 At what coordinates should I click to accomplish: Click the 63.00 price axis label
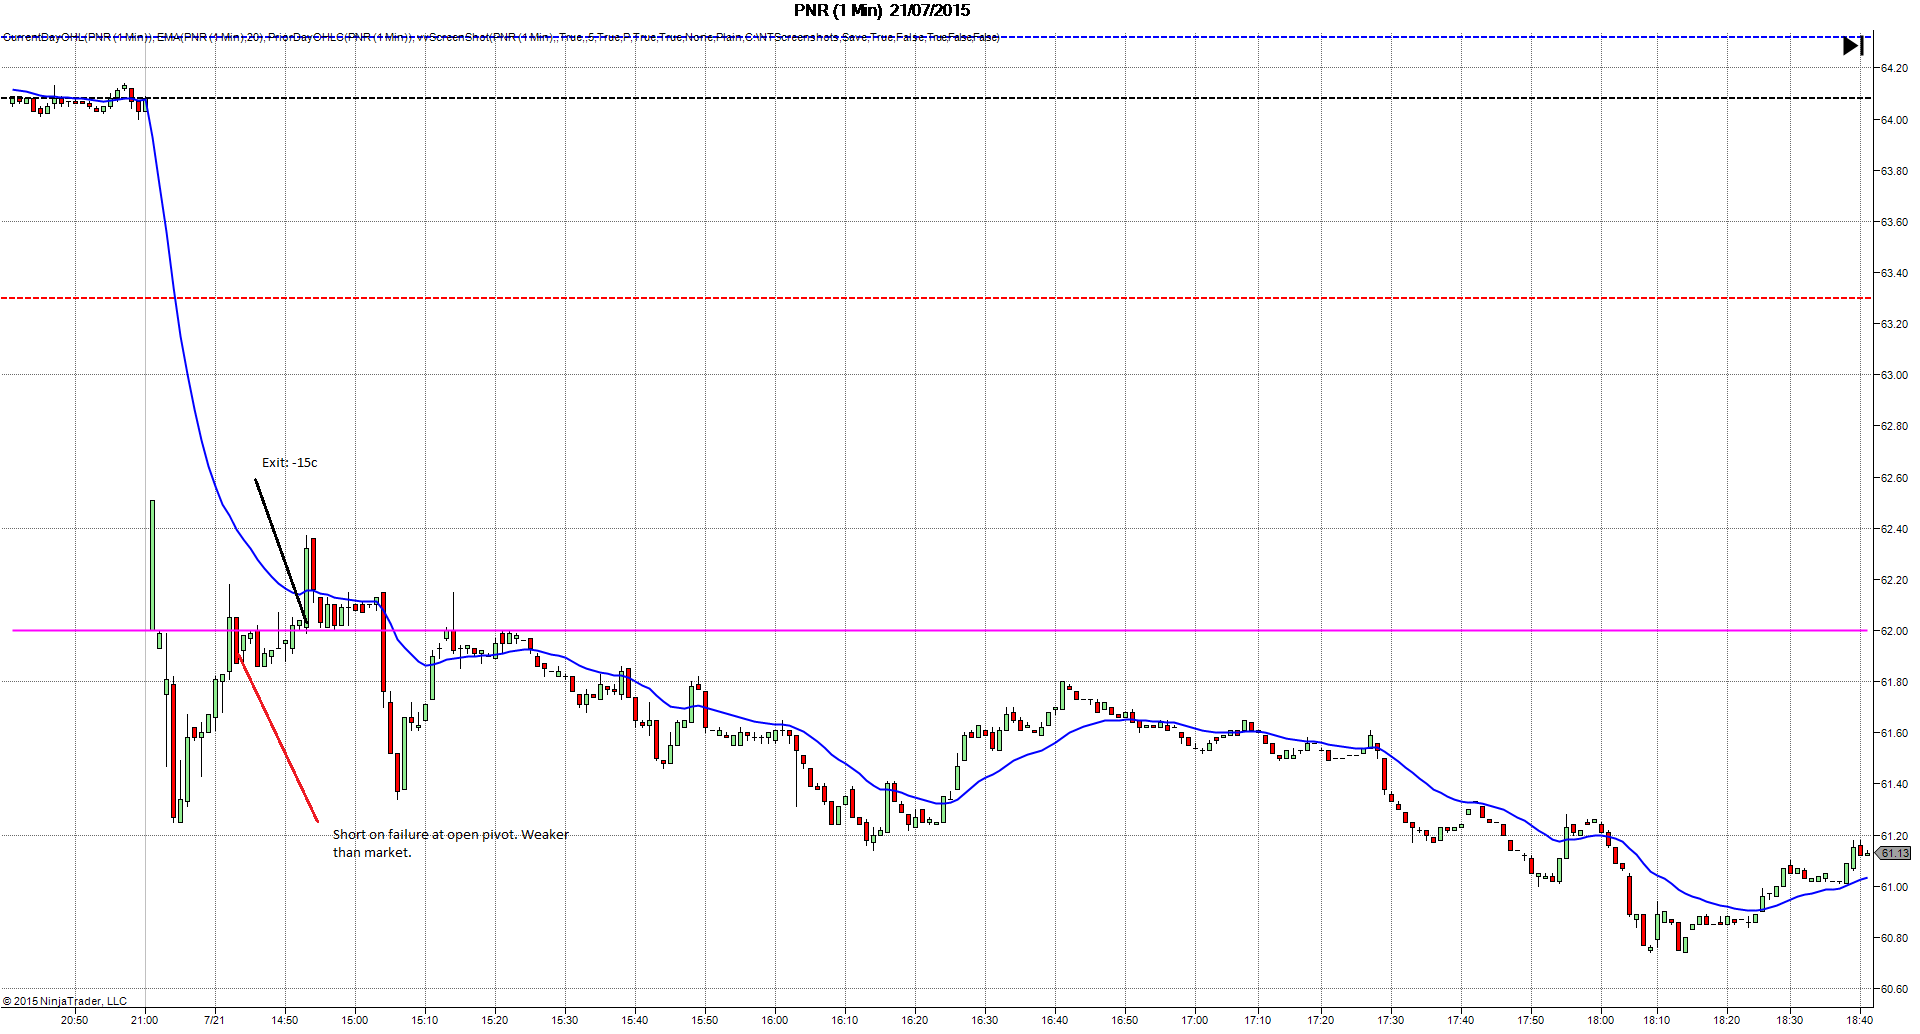1894,375
